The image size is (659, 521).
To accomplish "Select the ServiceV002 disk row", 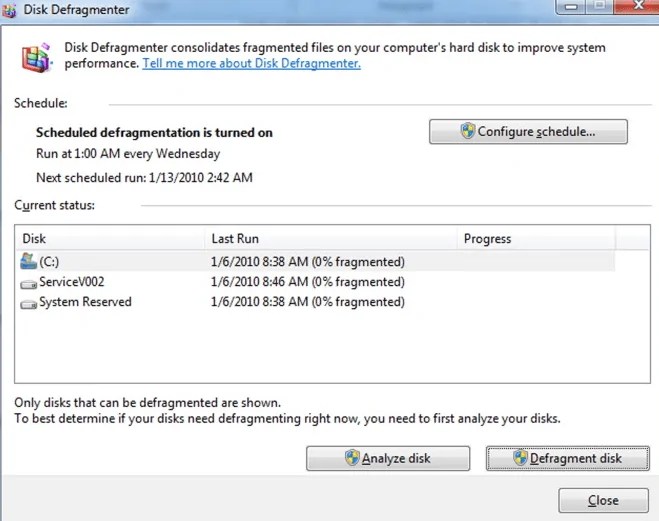I will click(x=315, y=282).
